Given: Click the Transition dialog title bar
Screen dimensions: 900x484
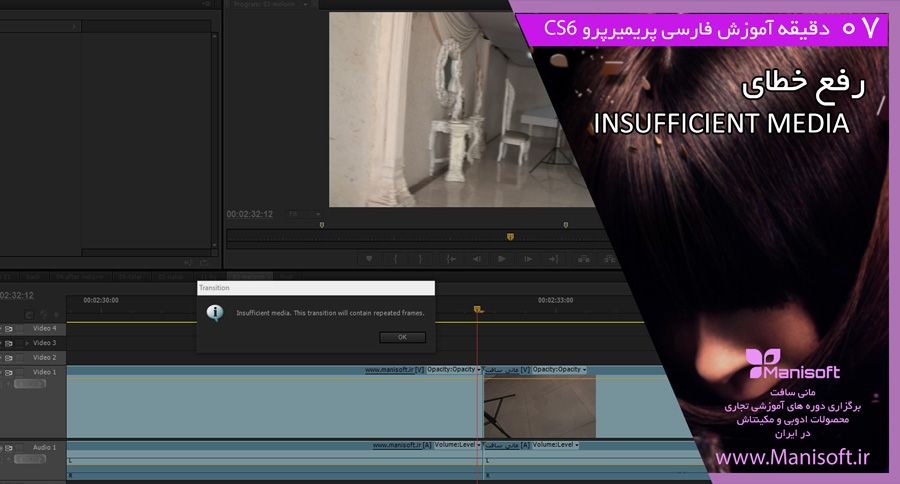Looking at the screenshot, I should pos(316,288).
